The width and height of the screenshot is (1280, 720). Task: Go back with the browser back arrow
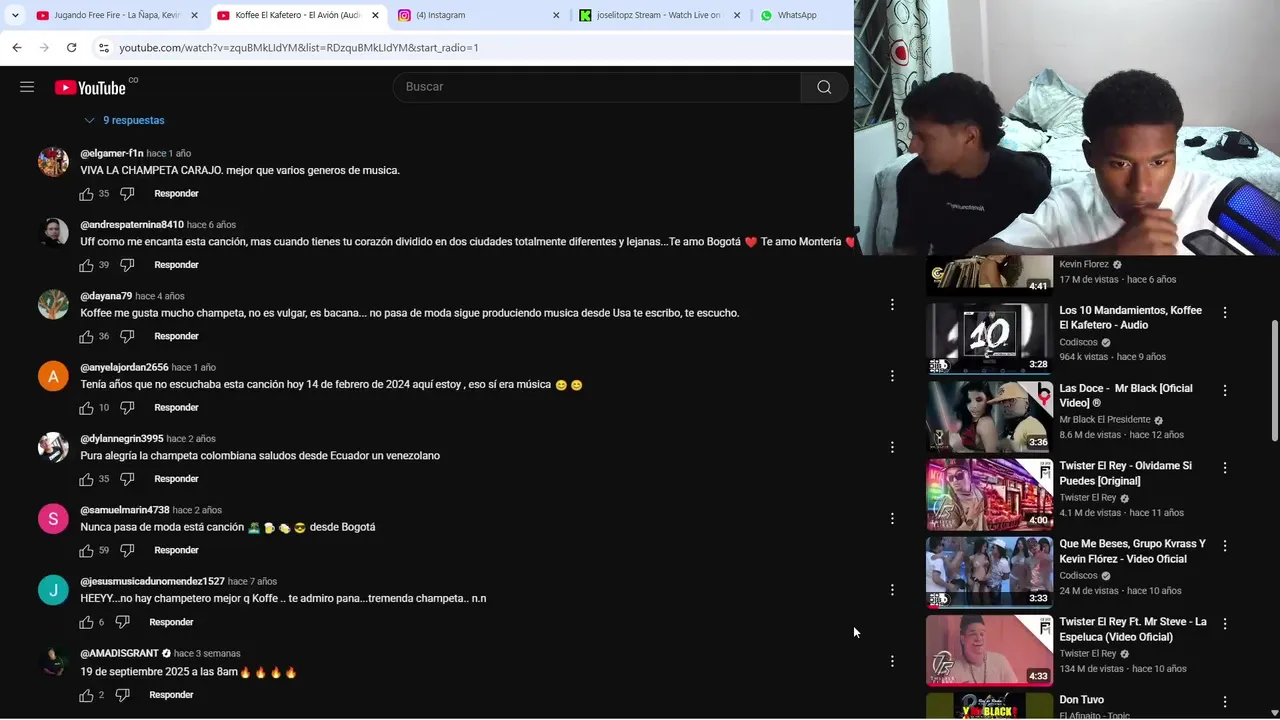17,47
